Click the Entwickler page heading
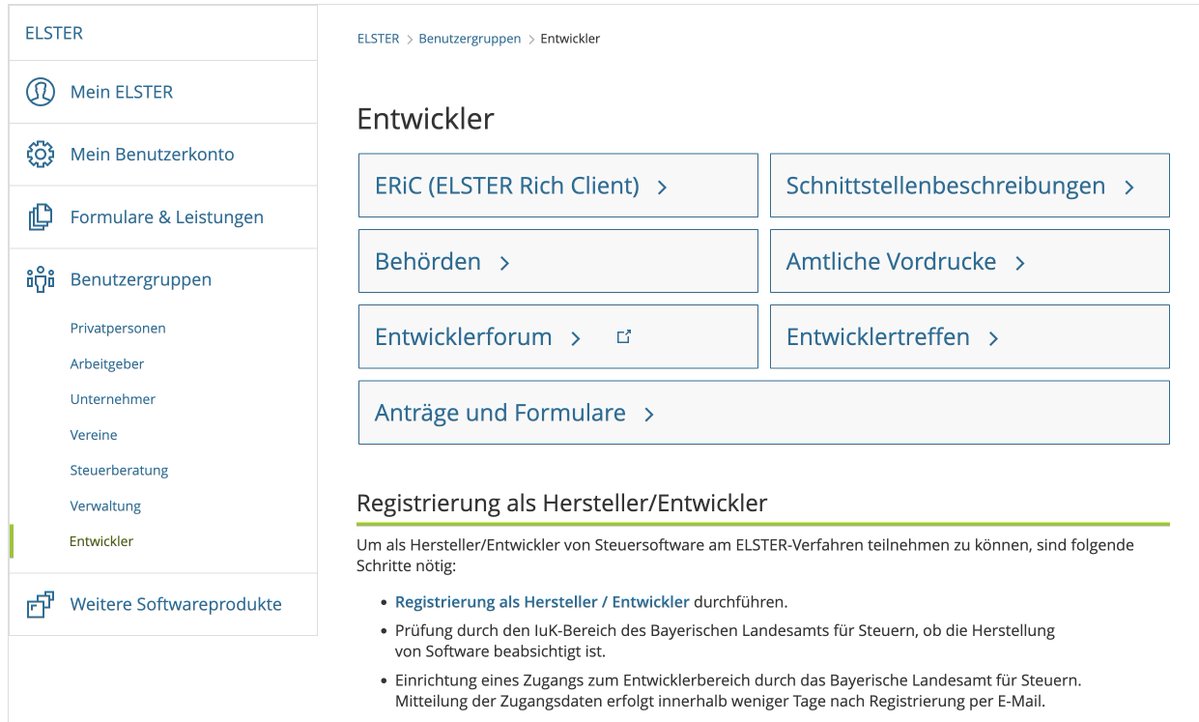The height and width of the screenshot is (722, 1199). 425,119
